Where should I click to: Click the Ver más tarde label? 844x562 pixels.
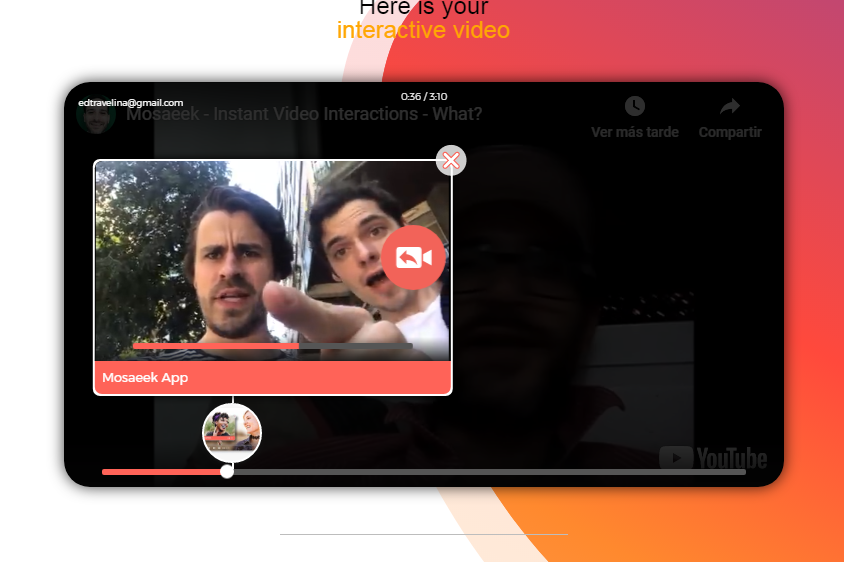coord(635,132)
